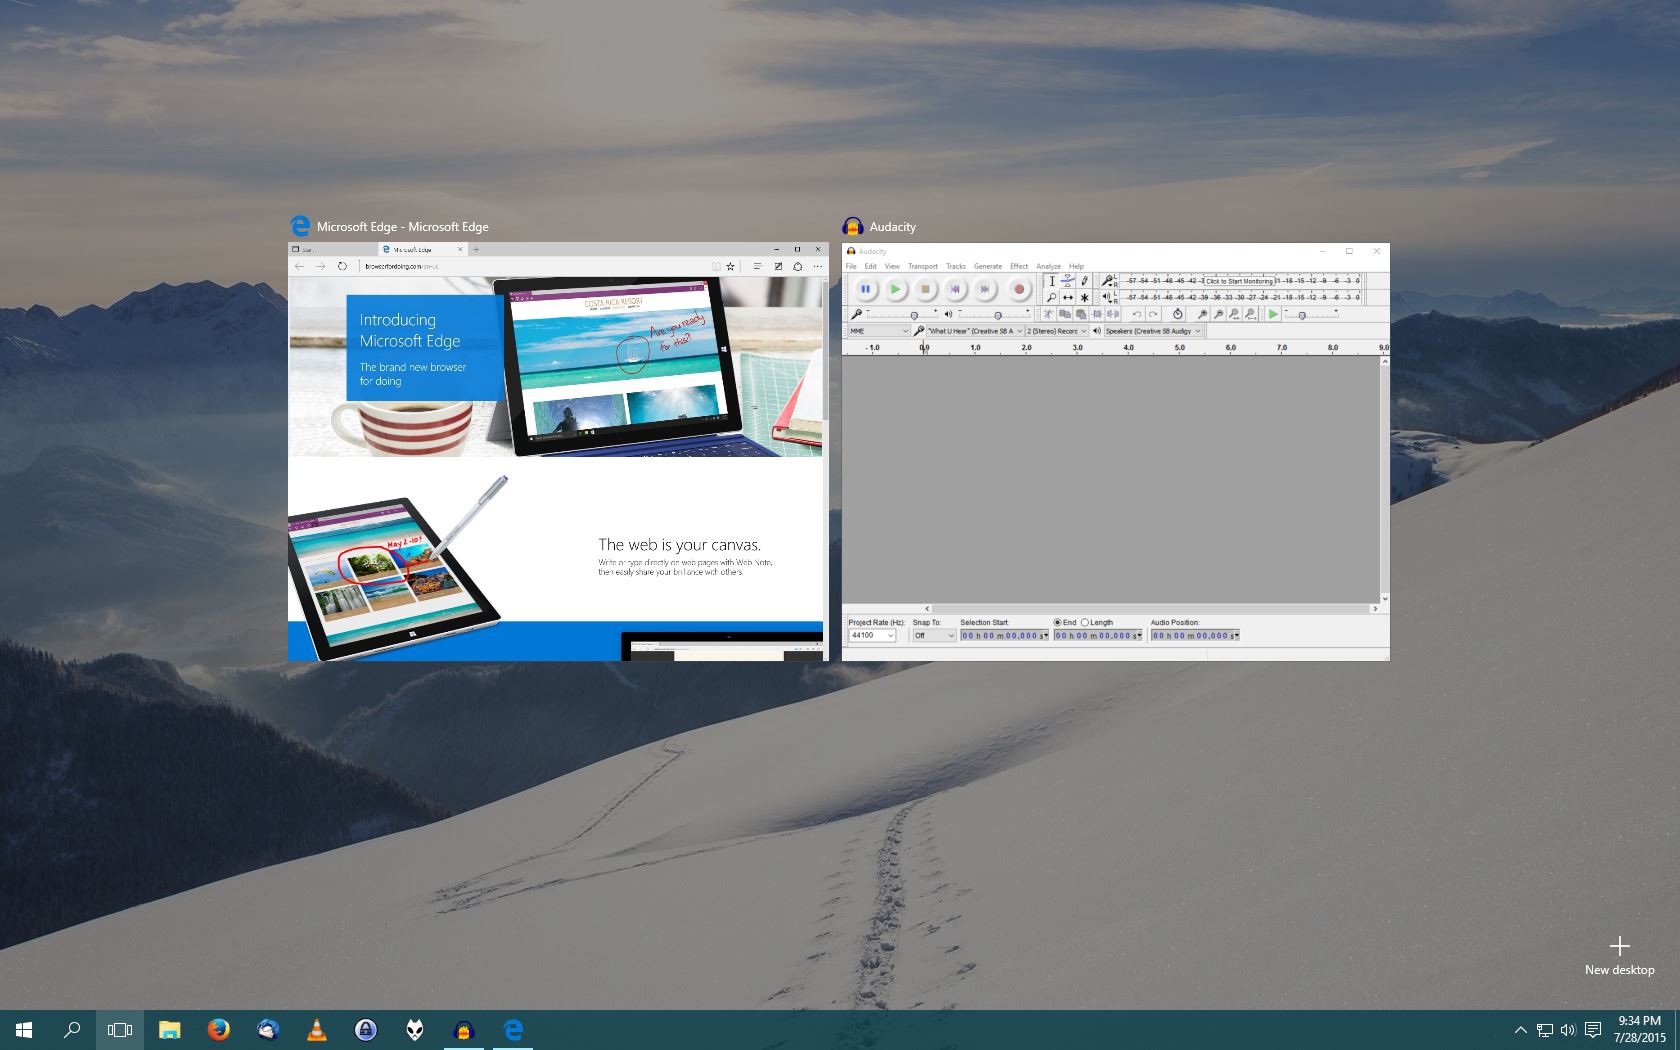The image size is (1680, 1050).
Task: Click the Trim audio icon in Audacity
Action: pyautogui.click(x=1097, y=314)
